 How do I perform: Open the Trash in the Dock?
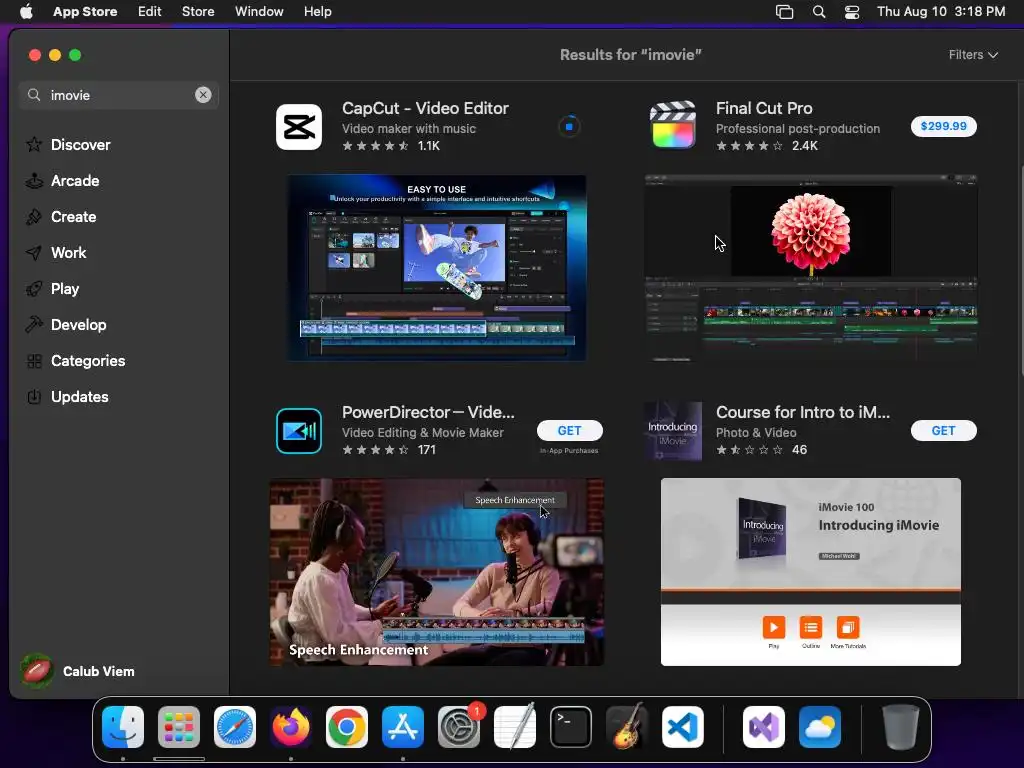point(901,727)
